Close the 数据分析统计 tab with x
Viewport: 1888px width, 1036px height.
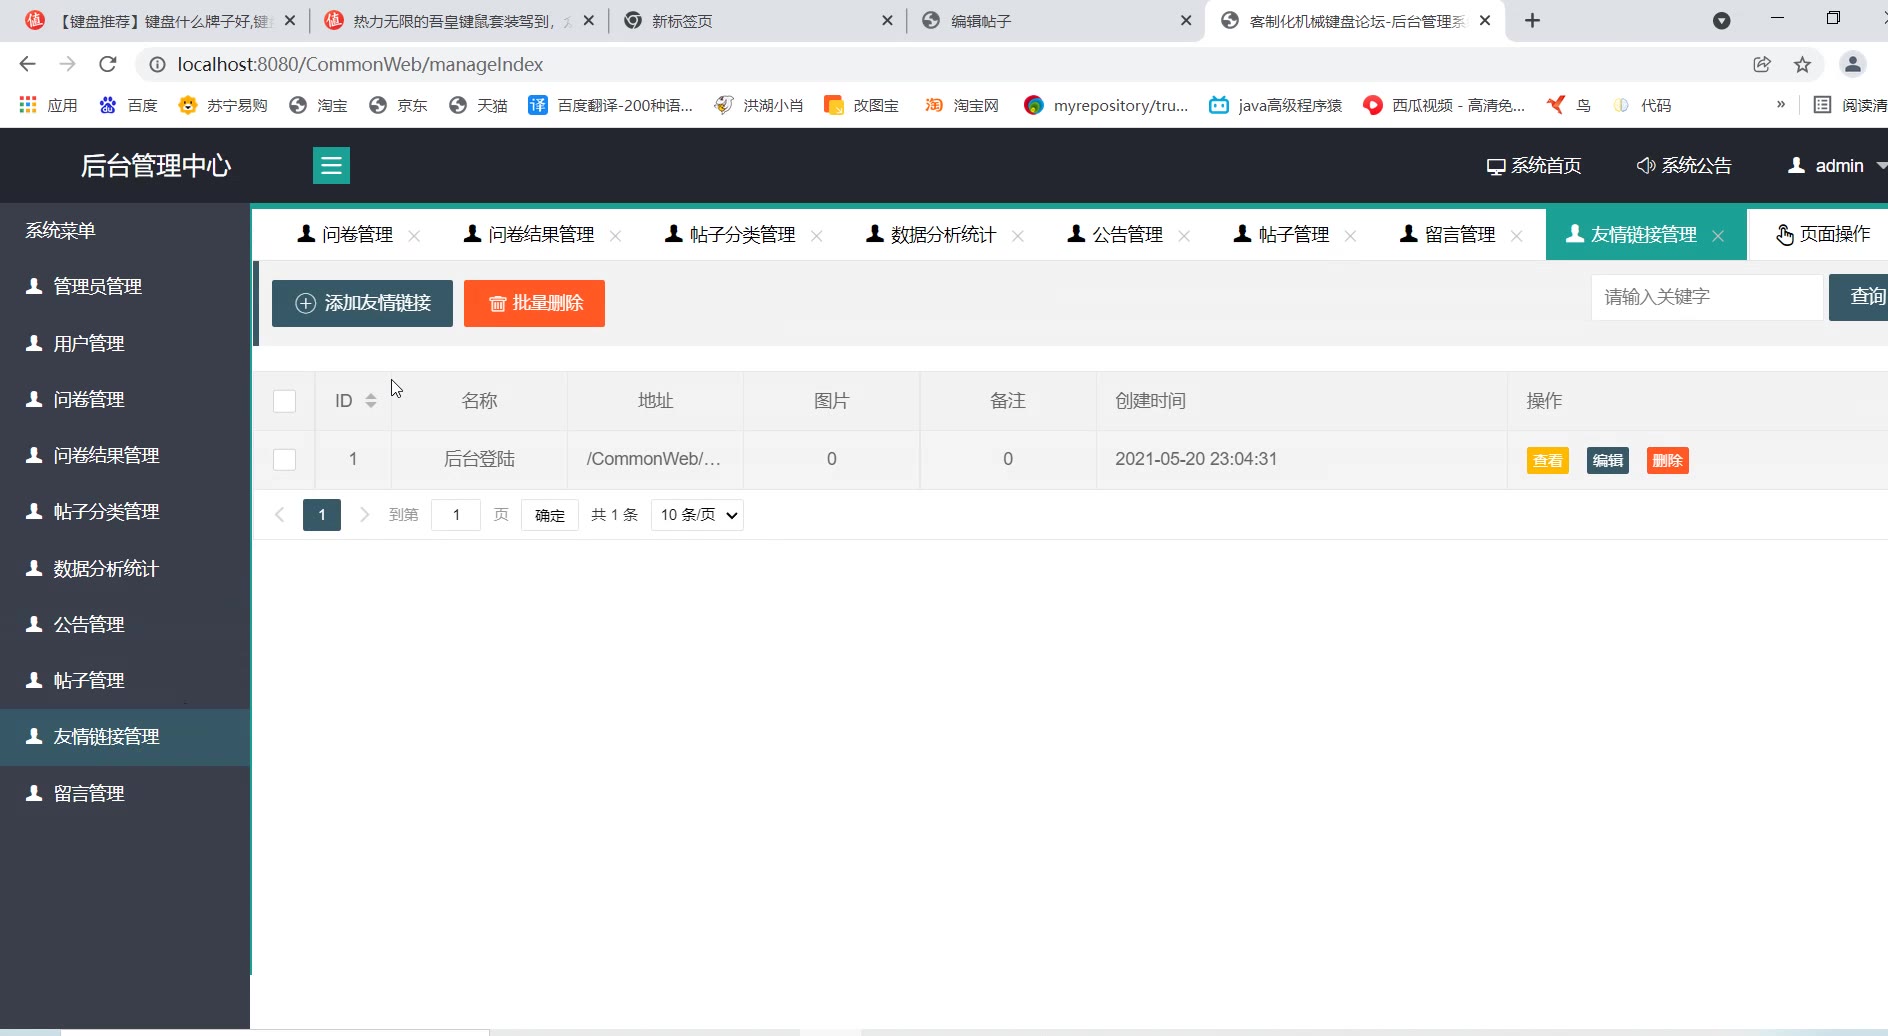pos(1018,236)
